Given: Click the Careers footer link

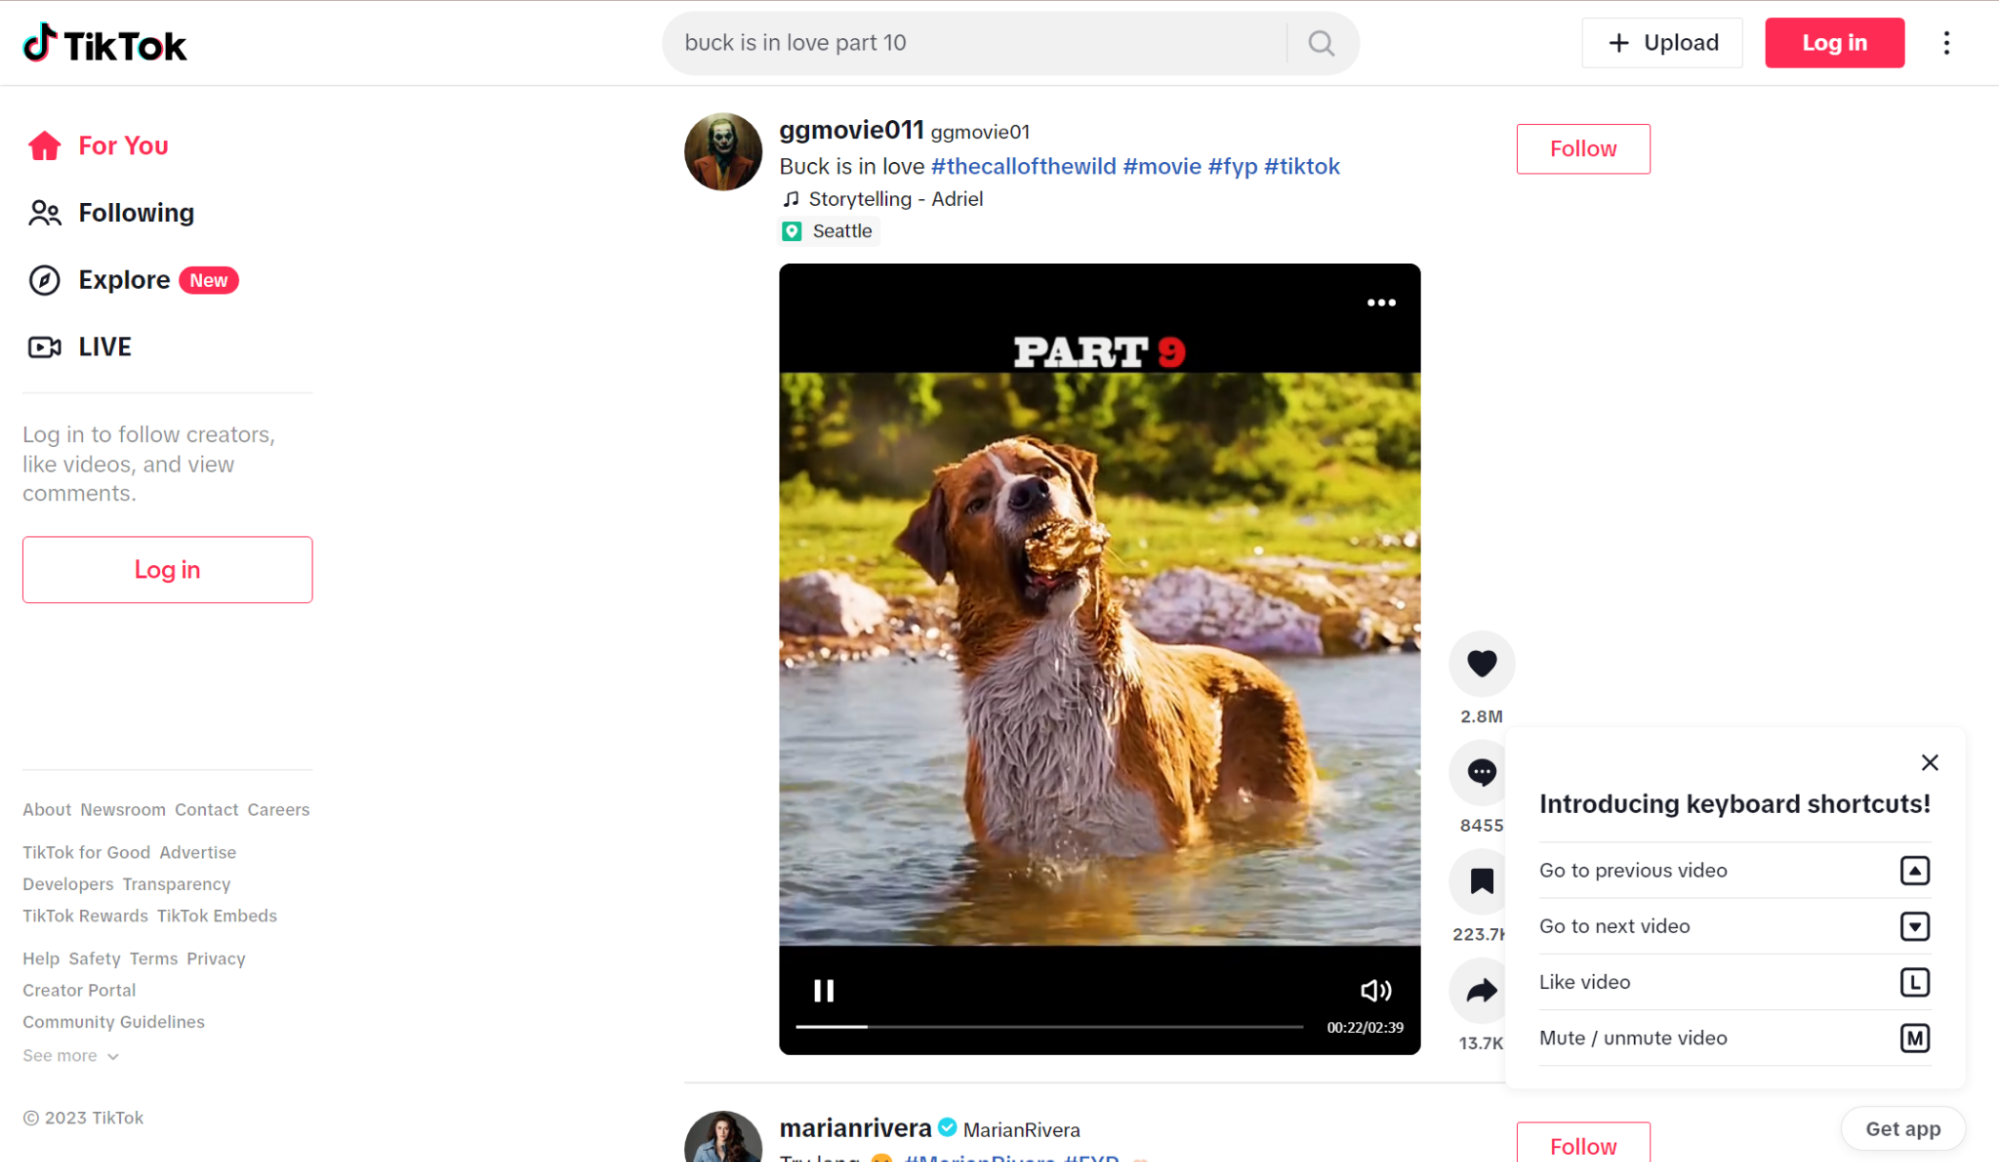Looking at the screenshot, I should [278, 810].
